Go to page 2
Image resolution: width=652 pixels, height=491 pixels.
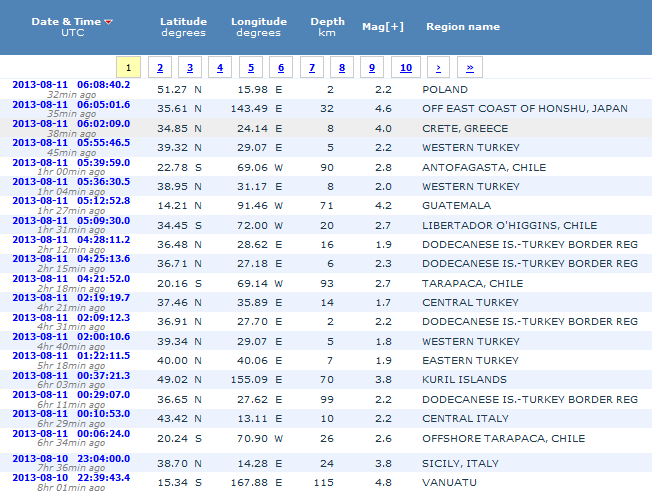[x=160, y=67]
